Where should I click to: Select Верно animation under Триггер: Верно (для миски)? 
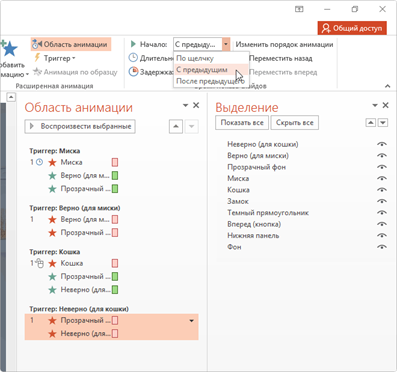(x=85, y=220)
